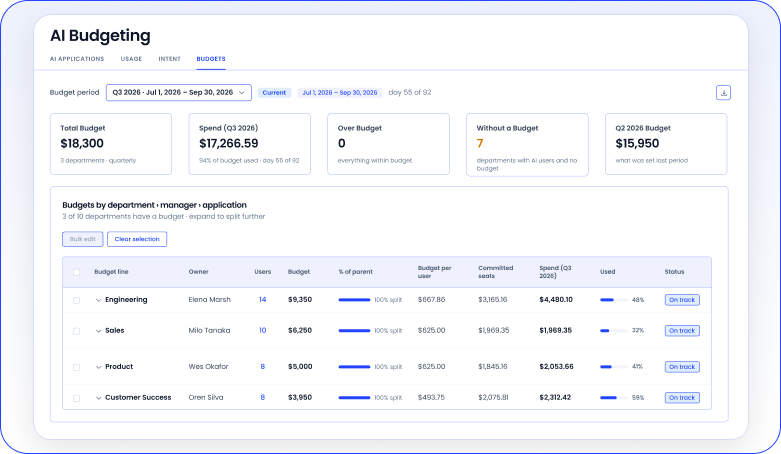
Task: Expand the Engineering budget line
Action: pyautogui.click(x=98, y=300)
